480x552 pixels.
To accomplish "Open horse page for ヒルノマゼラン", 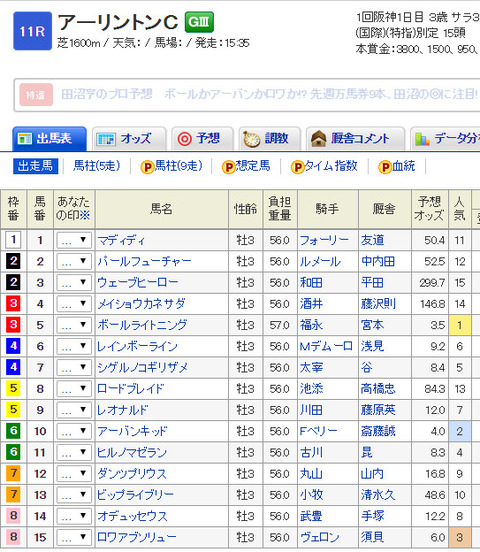I will pyautogui.click(x=132, y=452).
